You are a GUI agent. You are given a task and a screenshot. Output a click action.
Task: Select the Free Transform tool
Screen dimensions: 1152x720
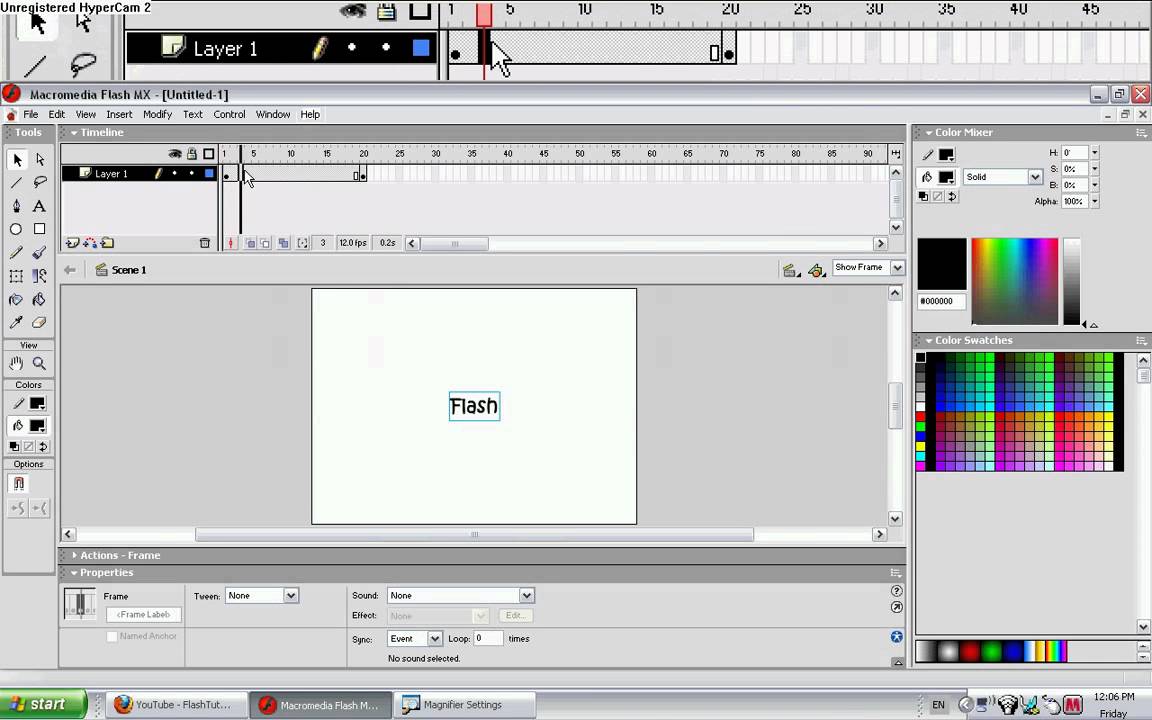coord(17,276)
